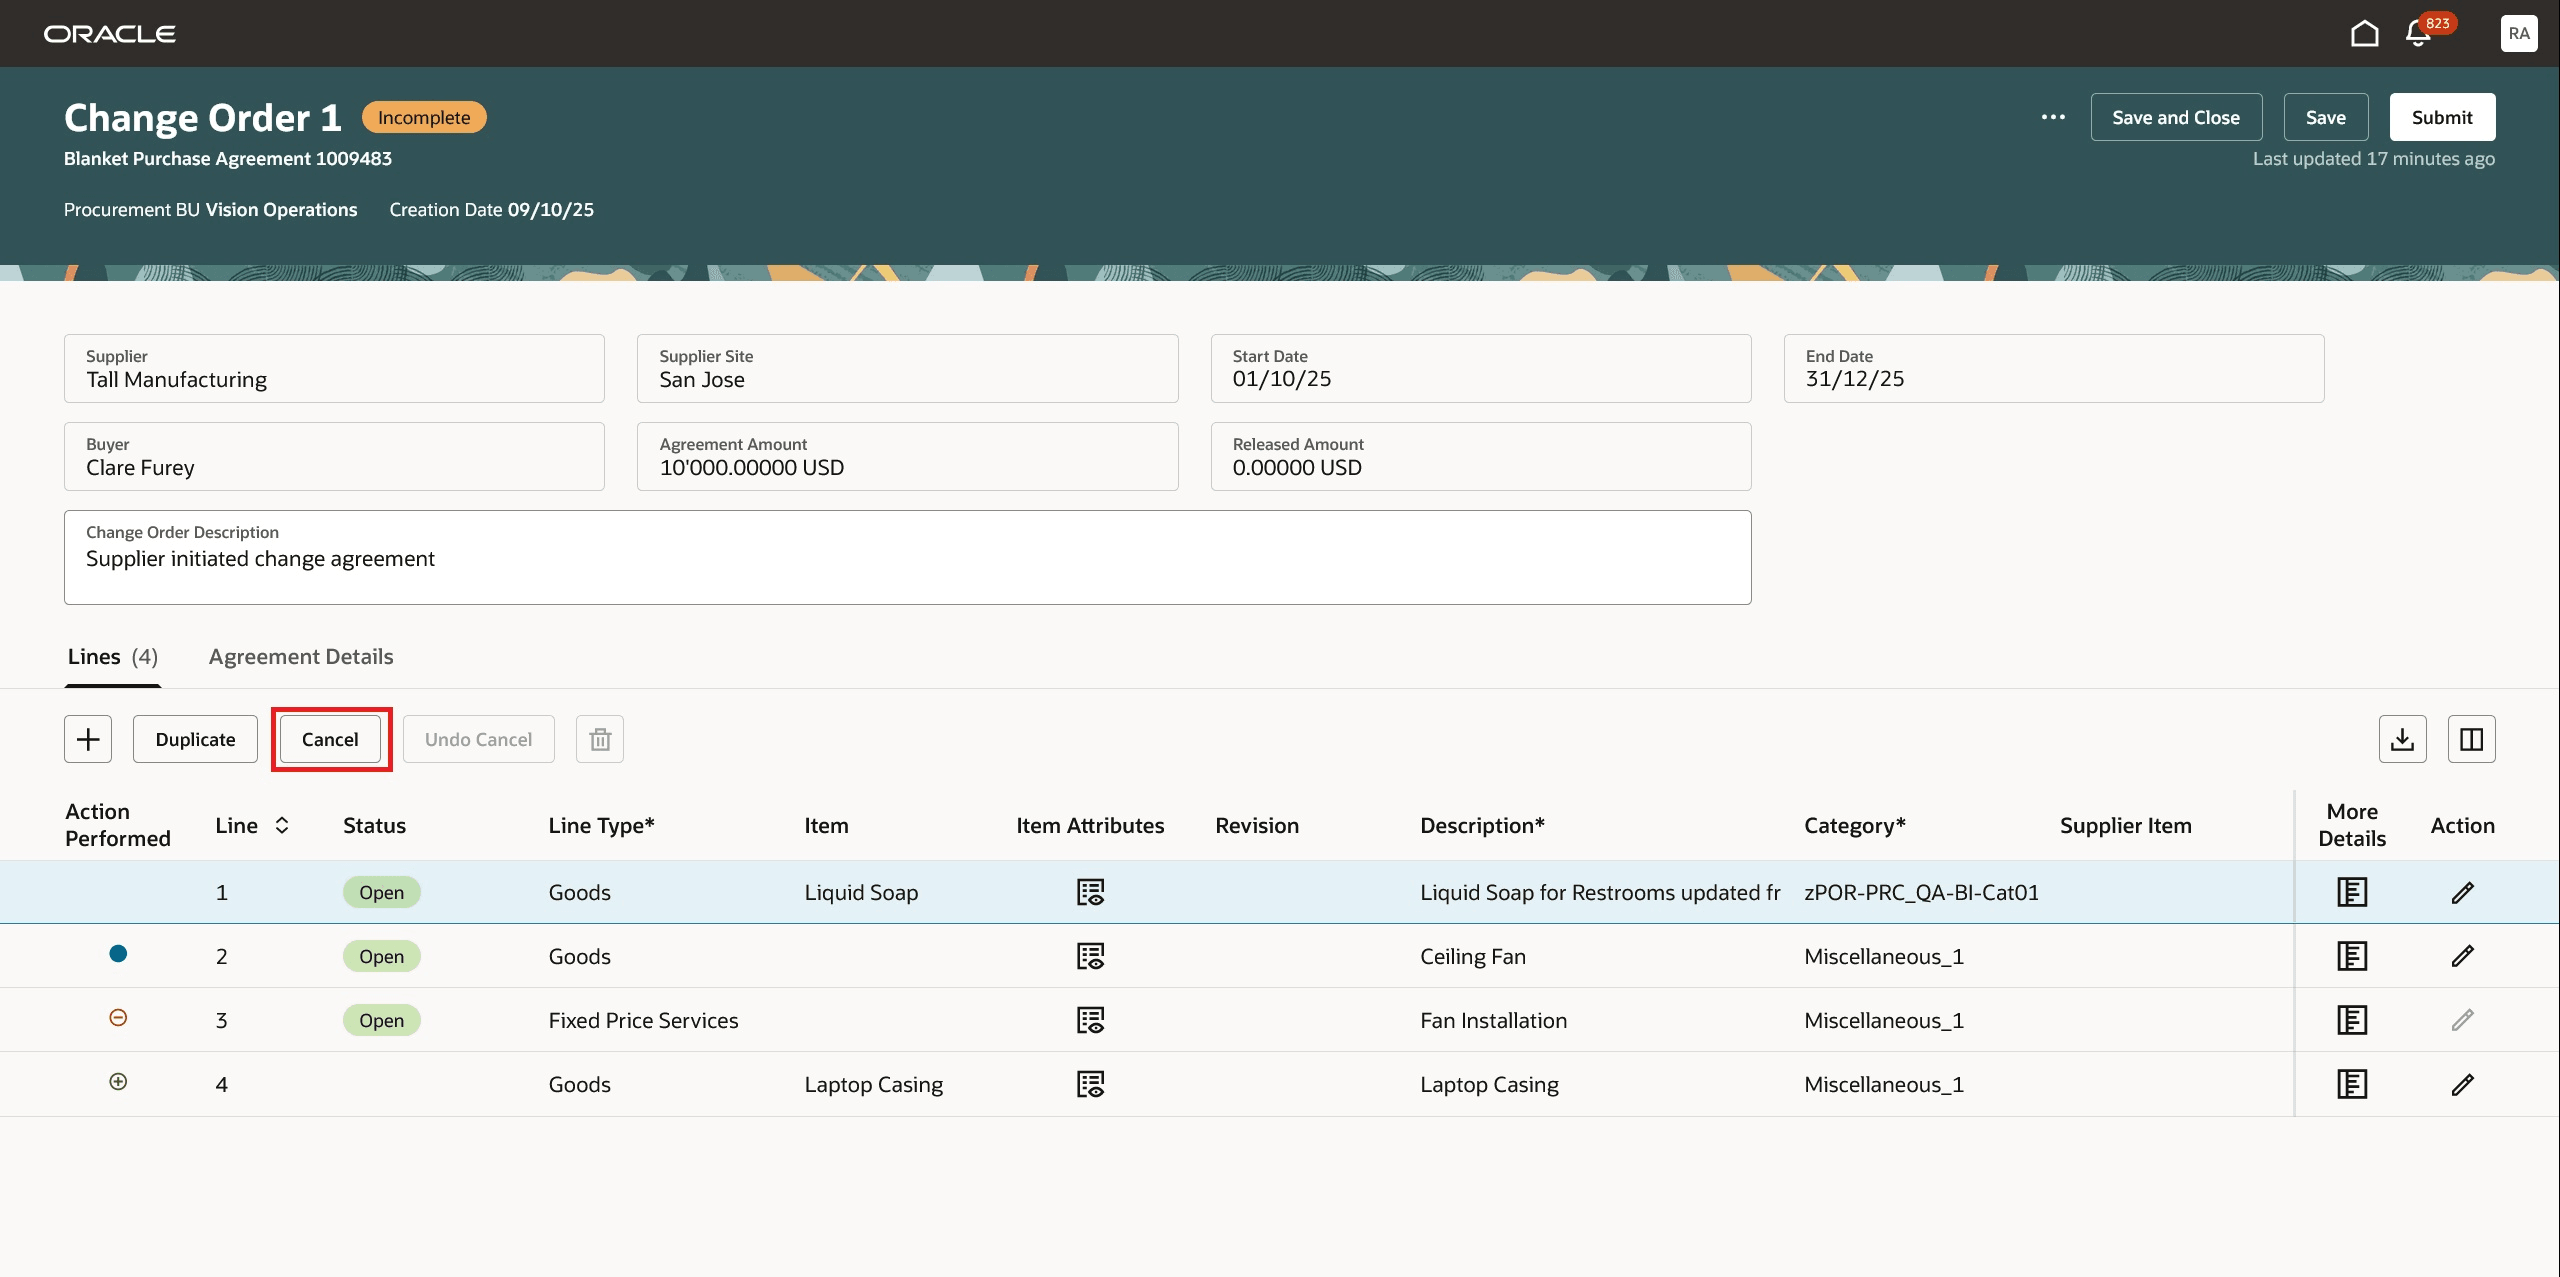Sort the table by the Line column
Image resolution: width=2560 pixels, height=1277 pixels.
[281, 825]
